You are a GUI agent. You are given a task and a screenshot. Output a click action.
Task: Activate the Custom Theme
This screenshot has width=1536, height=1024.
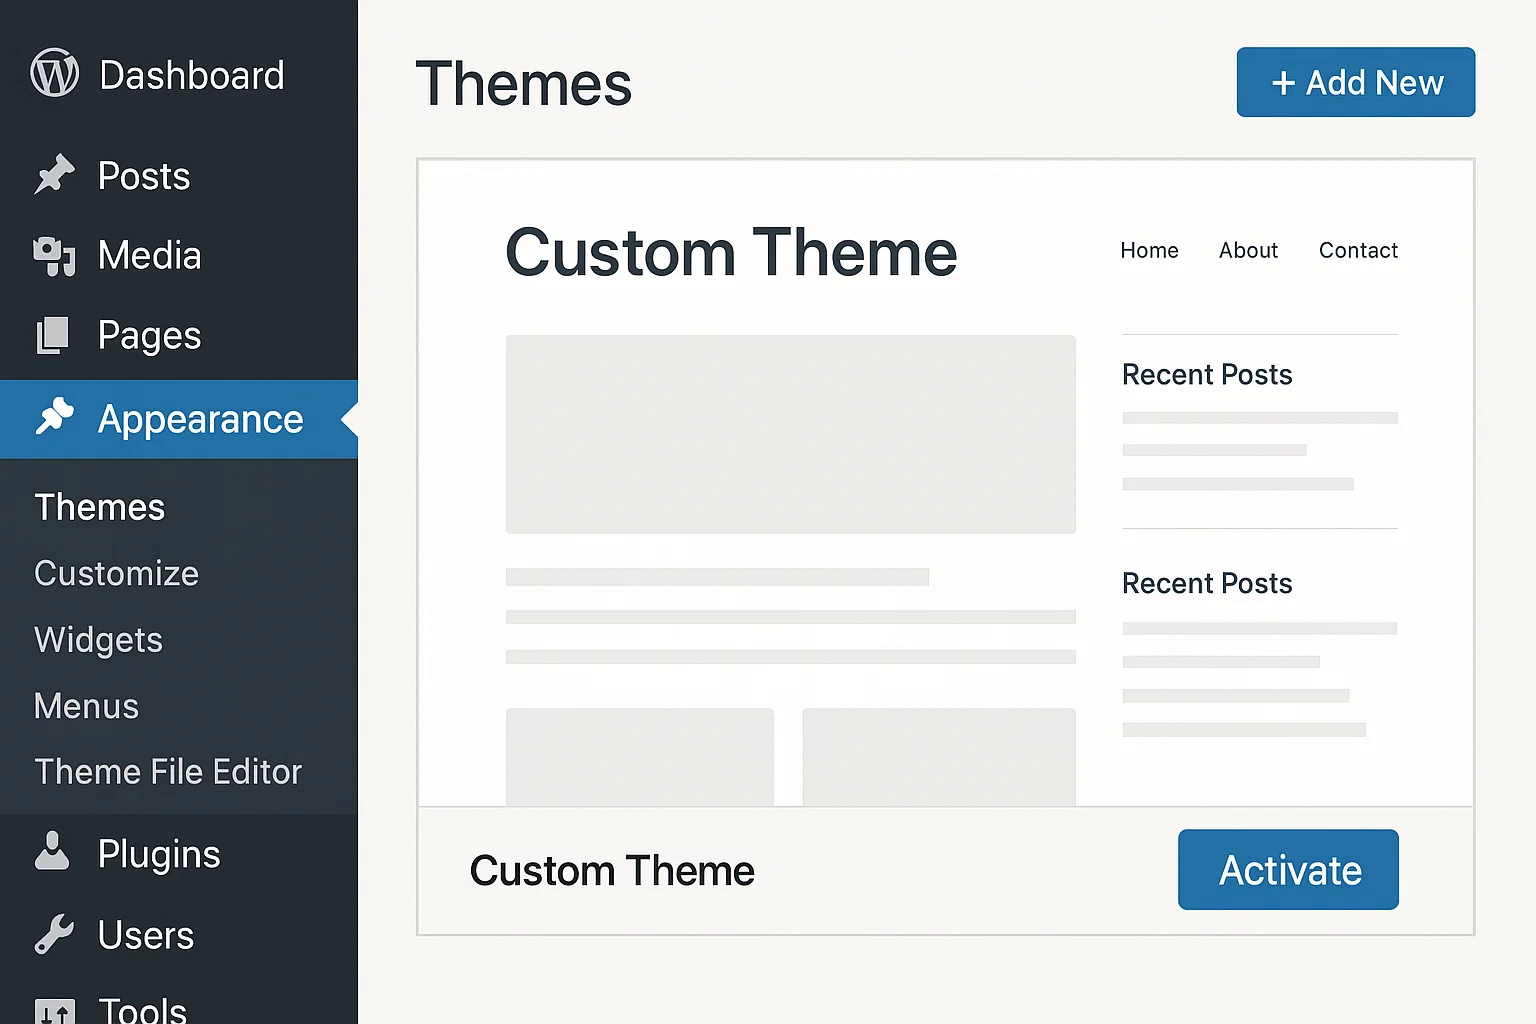point(1288,869)
